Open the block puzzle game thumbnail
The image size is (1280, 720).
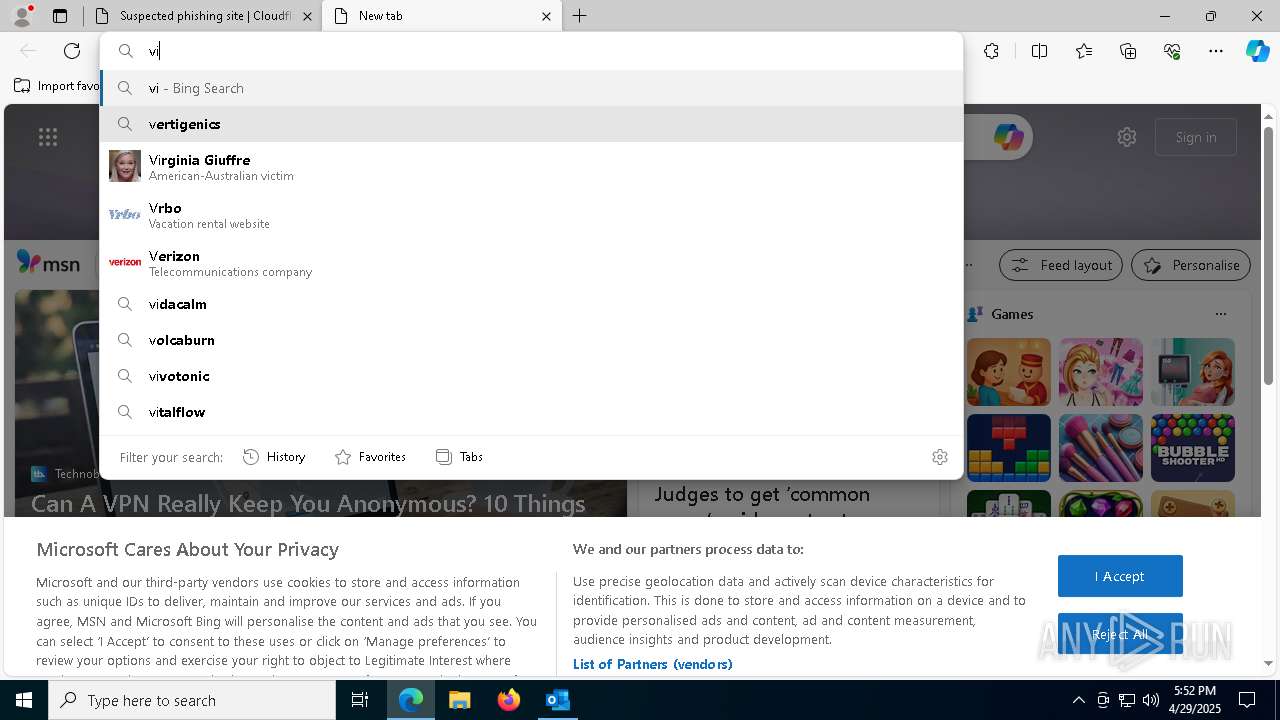tap(1009, 448)
